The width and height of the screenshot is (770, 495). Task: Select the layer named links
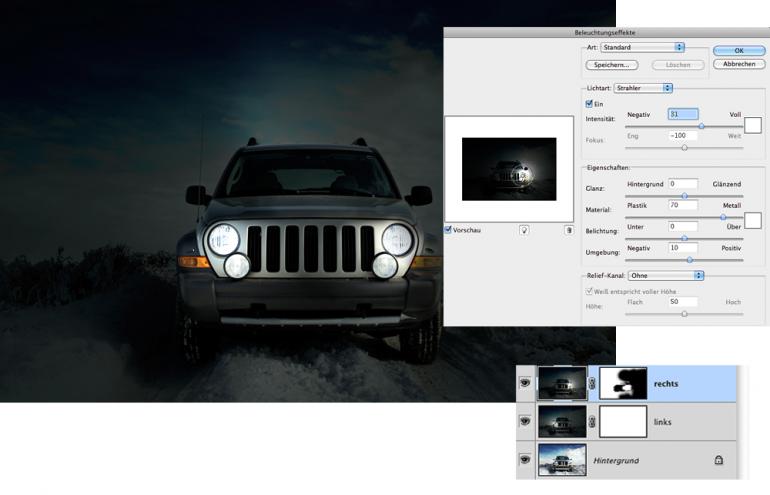662,422
